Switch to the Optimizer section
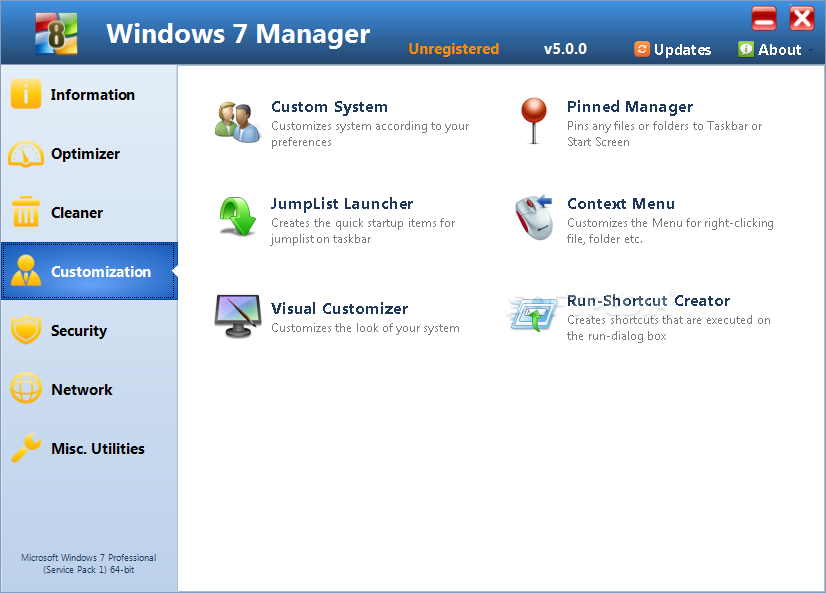 tap(85, 154)
